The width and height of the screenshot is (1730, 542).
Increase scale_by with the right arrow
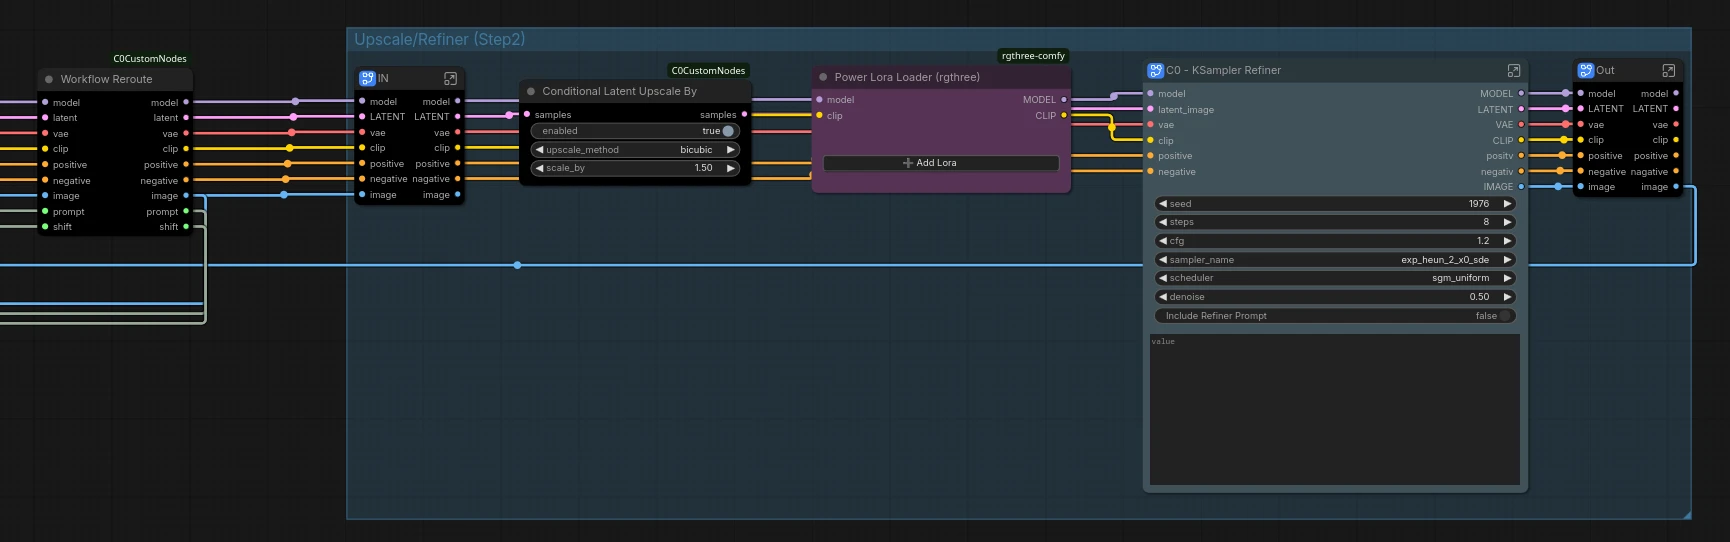click(731, 168)
